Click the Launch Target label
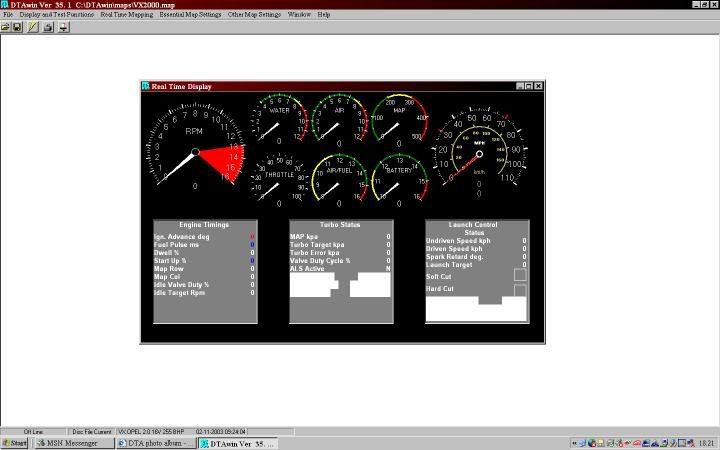Screen dimensions: 720x450 [x=449, y=265]
